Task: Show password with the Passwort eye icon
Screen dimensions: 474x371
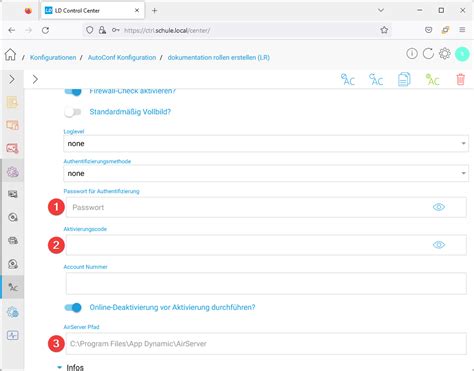Action: coord(439,207)
